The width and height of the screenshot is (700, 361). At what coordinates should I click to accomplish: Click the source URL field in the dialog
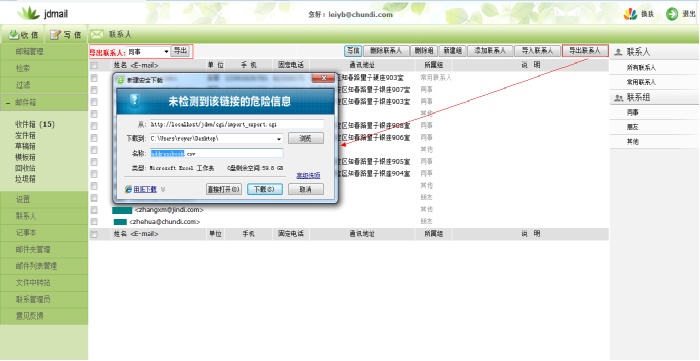pos(237,124)
